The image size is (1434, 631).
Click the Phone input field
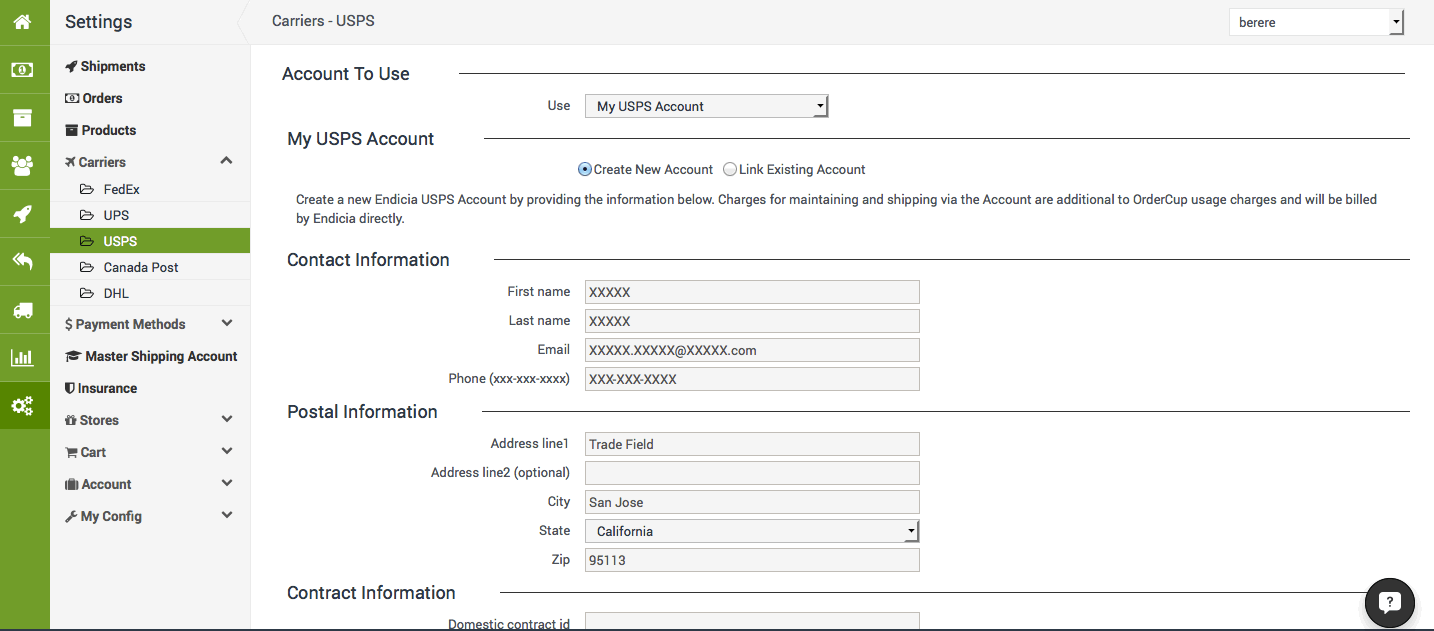[752, 379]
